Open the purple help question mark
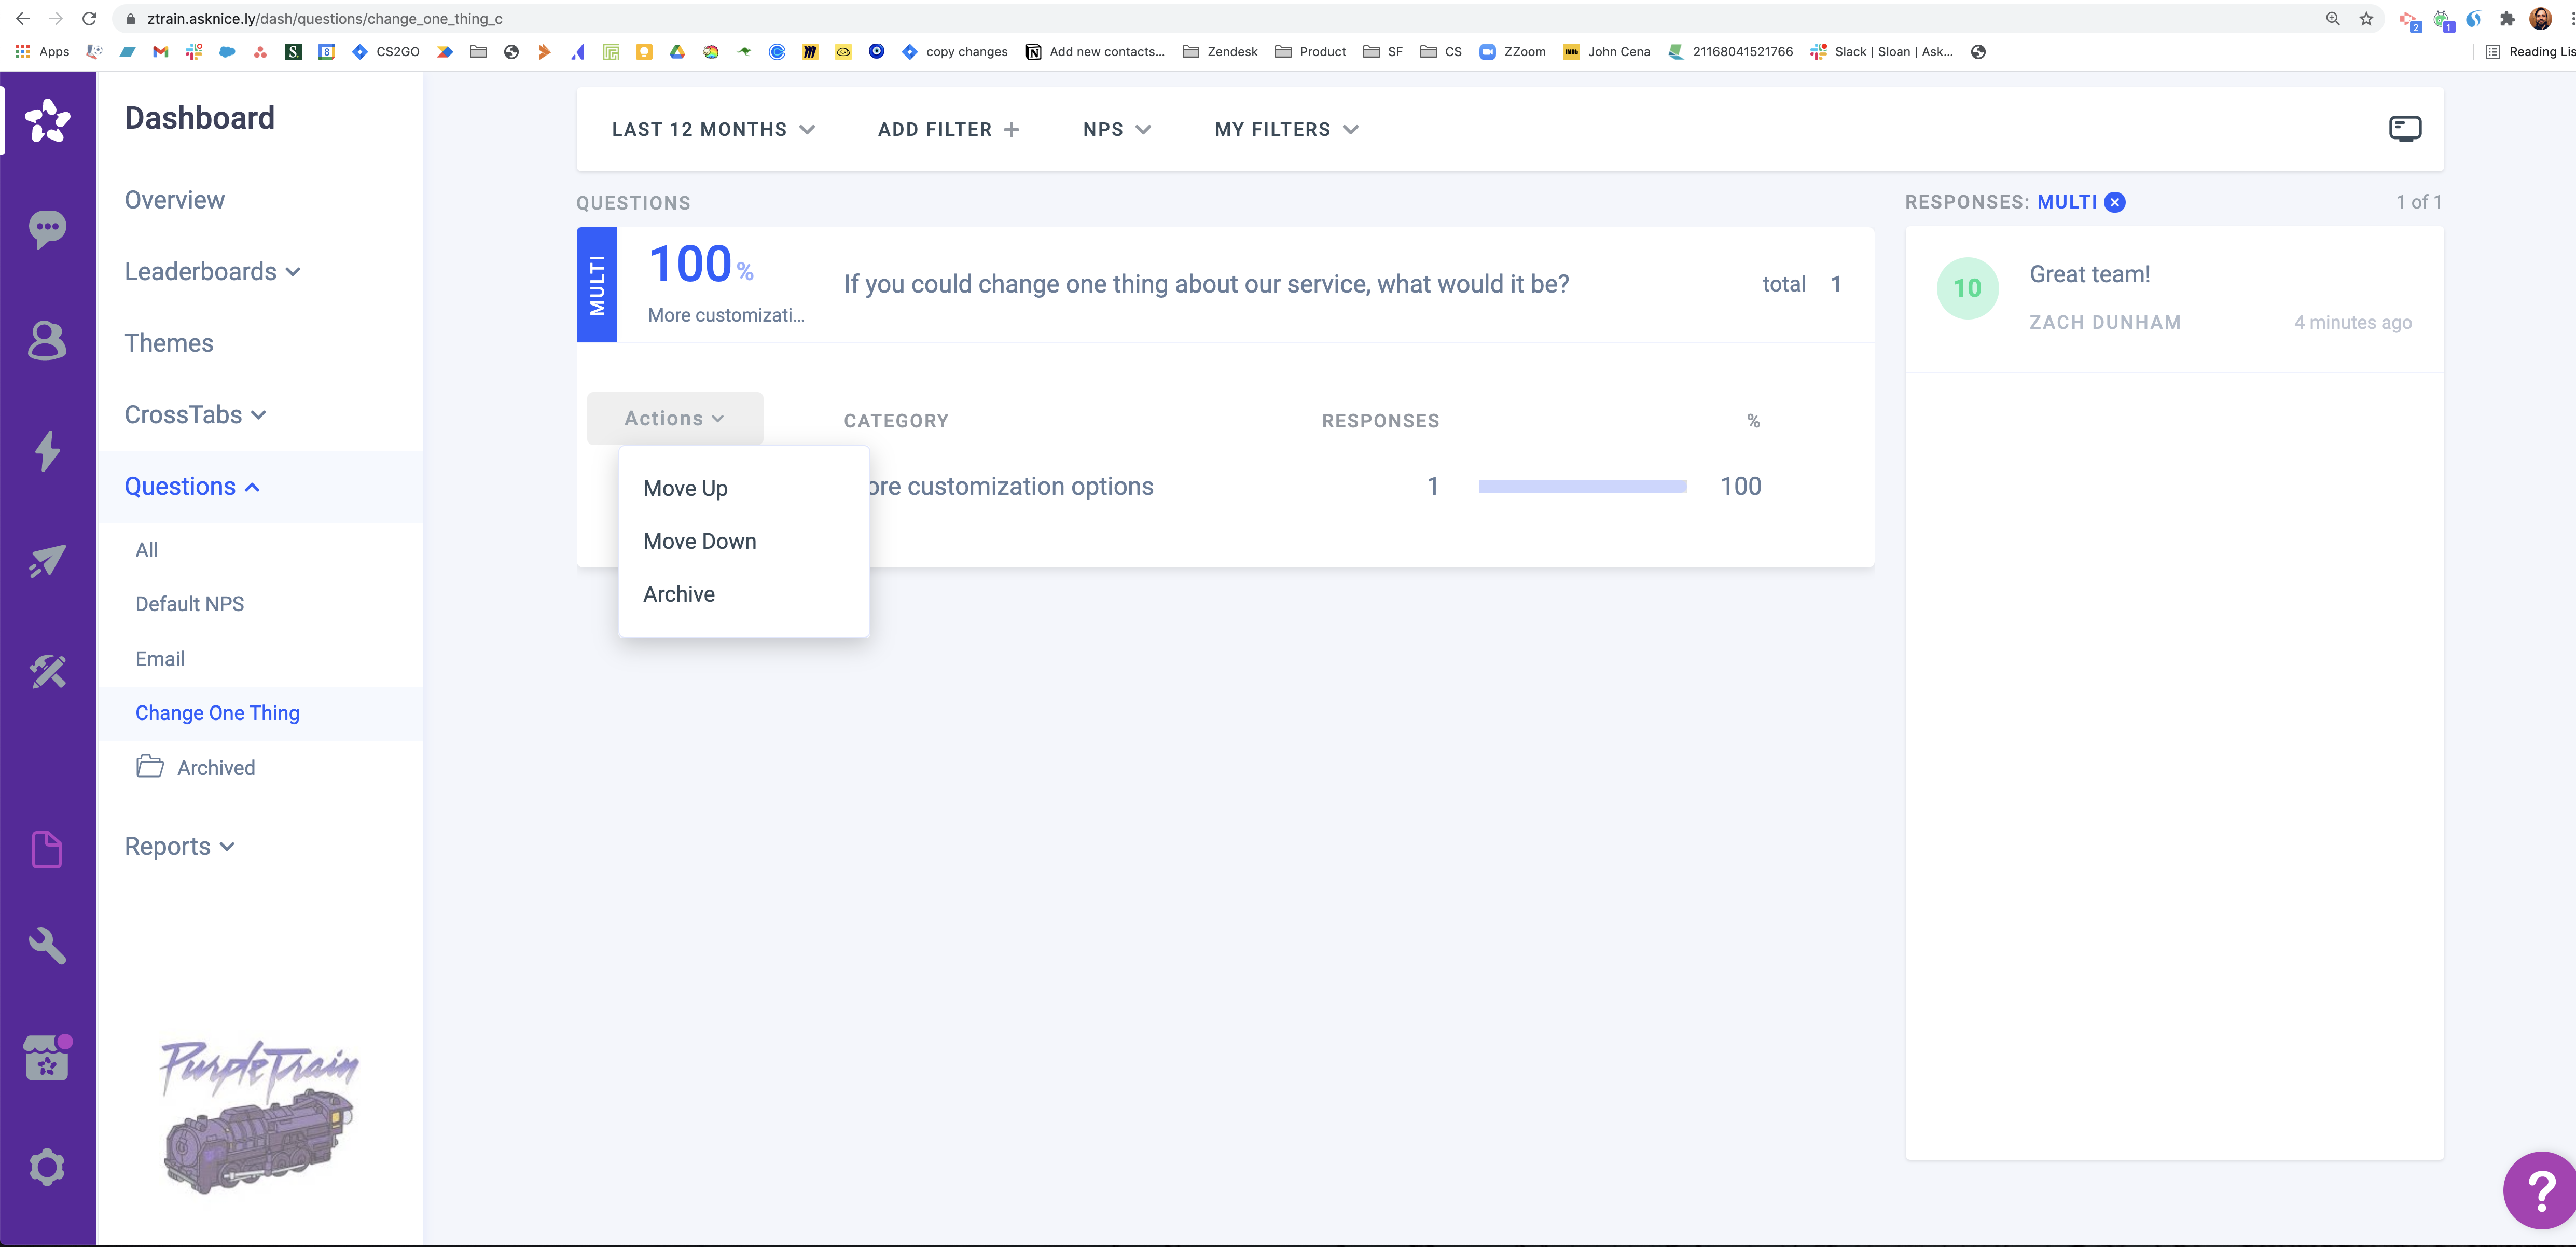 coord(2541,1190)
